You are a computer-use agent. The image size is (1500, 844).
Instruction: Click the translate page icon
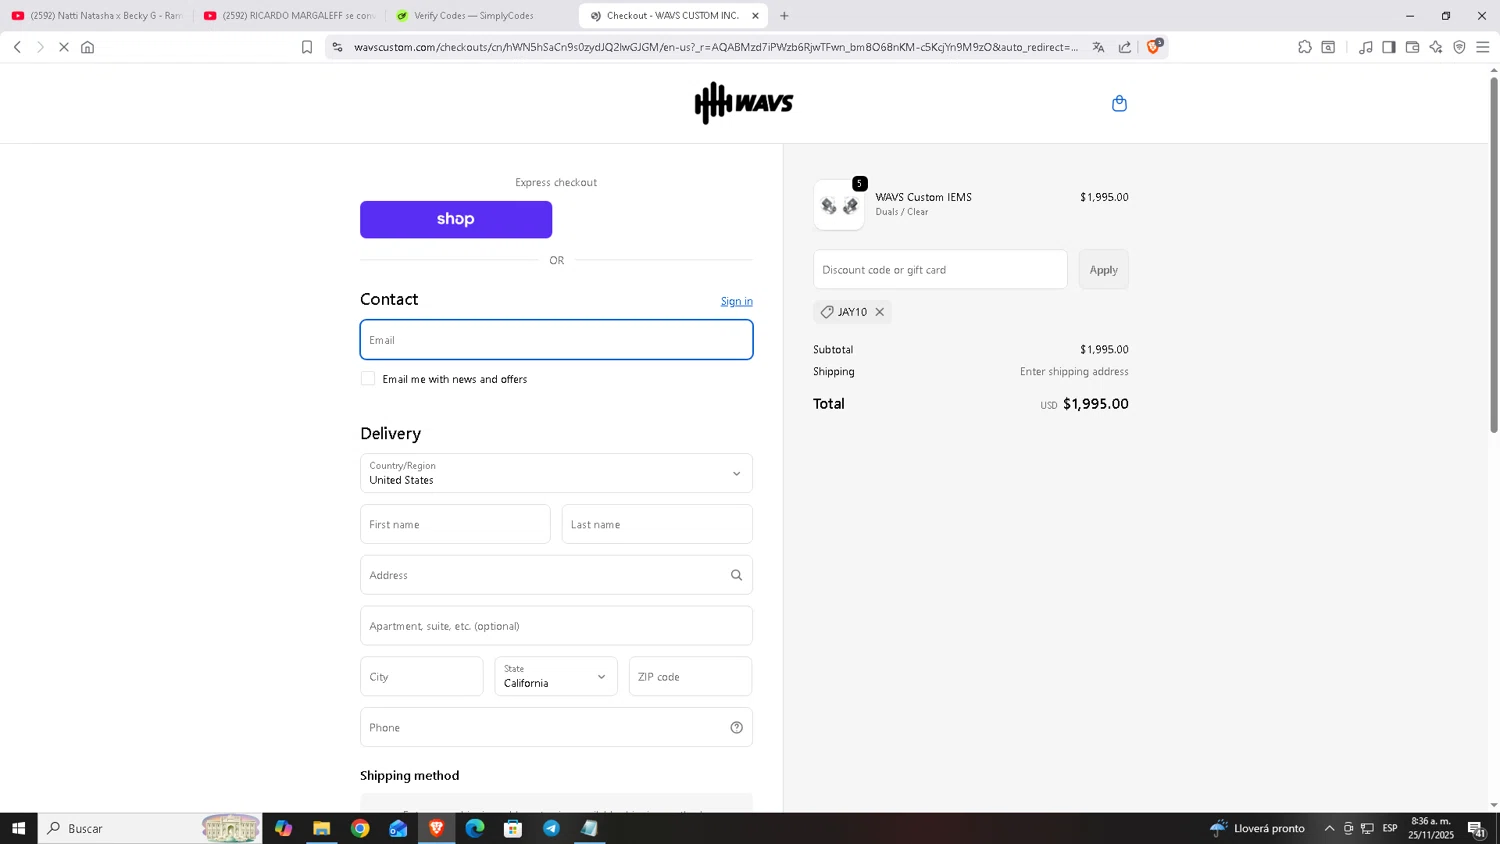1098,47
